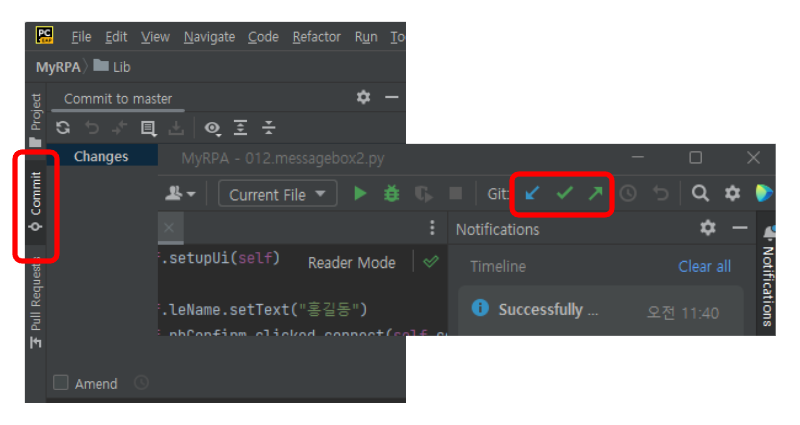Open IDE settings gear in toolbar
800x425 pixels.
click(x=732, y=193)
